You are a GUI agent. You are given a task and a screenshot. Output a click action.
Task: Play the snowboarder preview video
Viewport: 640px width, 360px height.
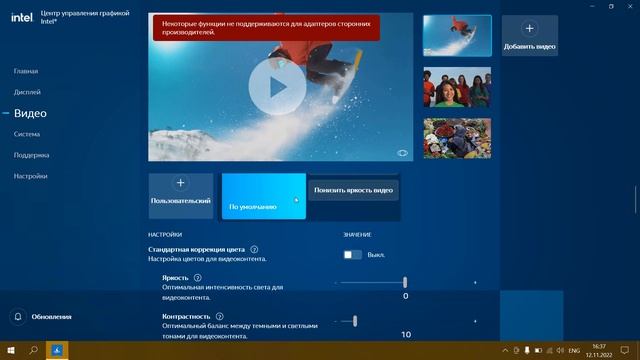(278, 87)
